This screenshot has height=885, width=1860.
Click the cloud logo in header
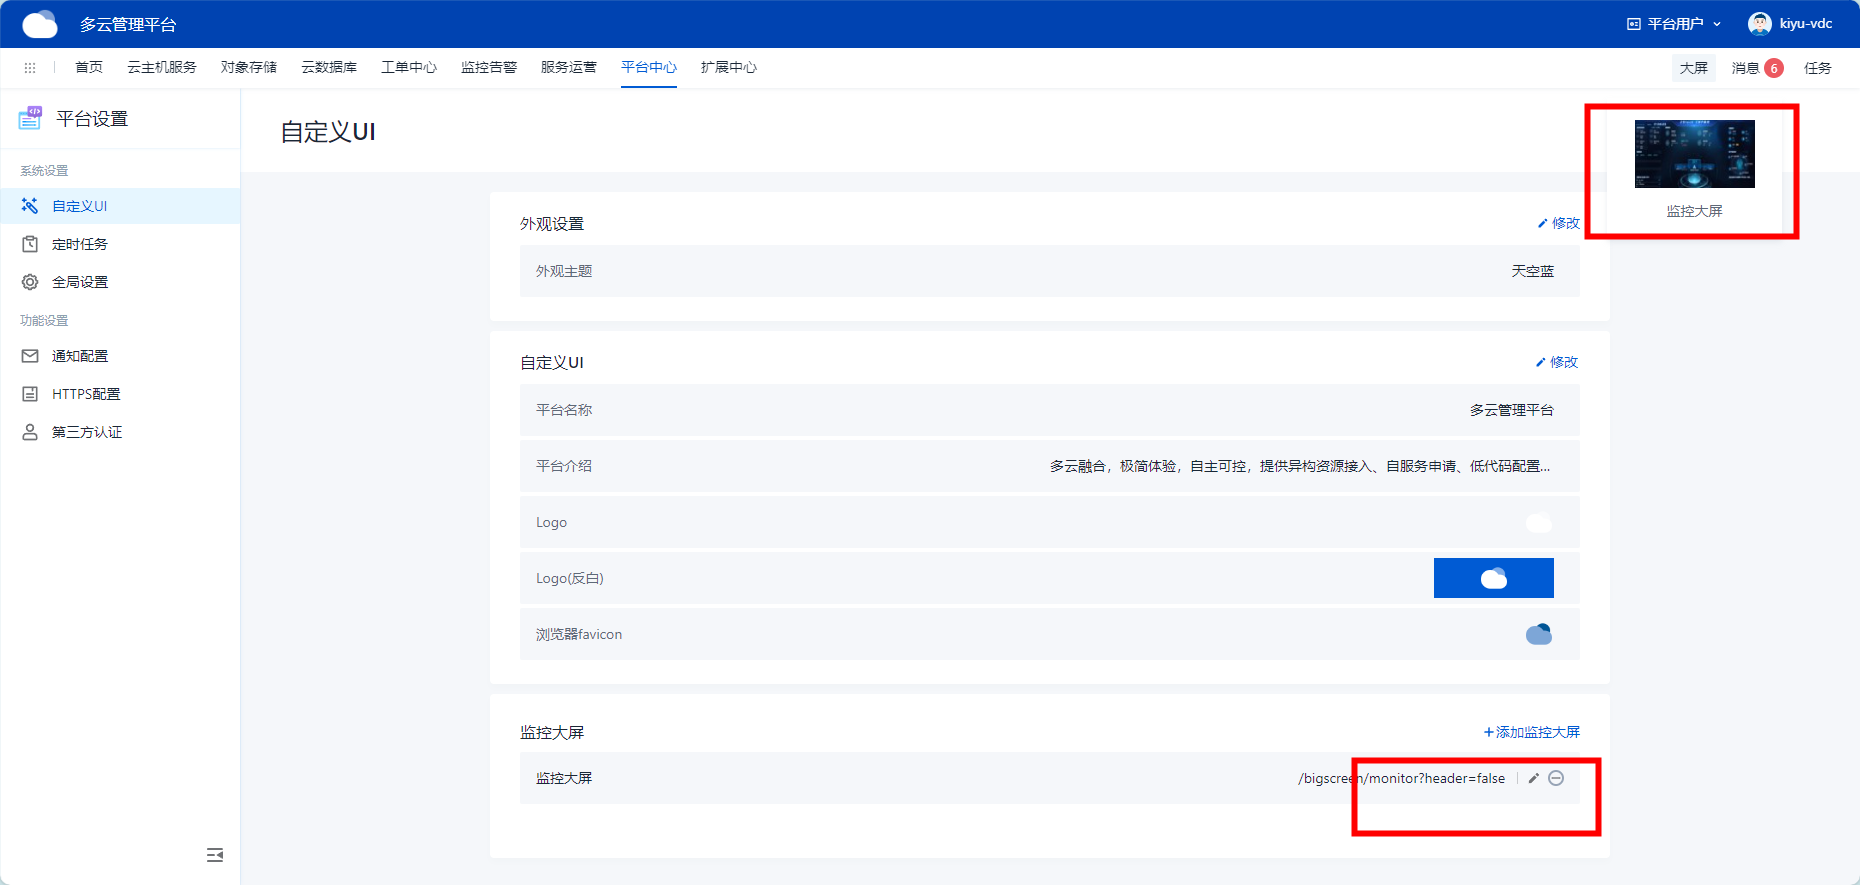click(40, 24)
